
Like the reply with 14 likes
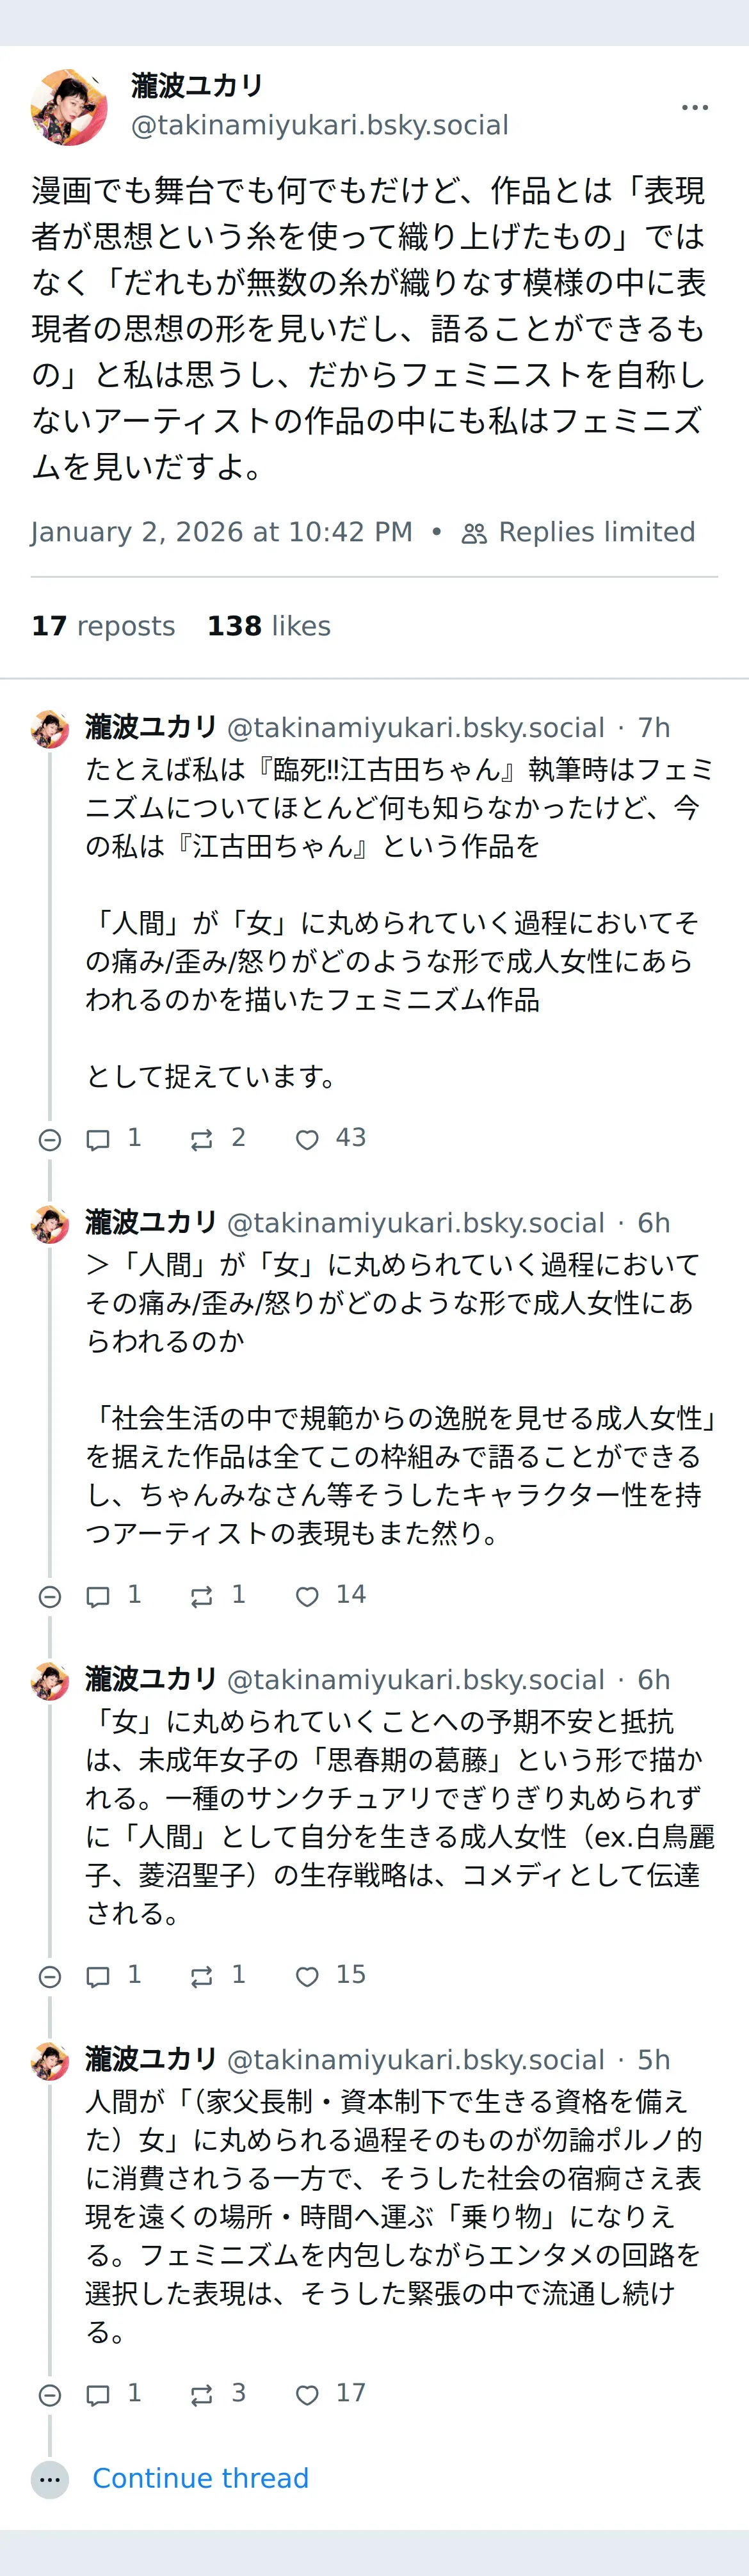pyautogui.click(x=307, y=1596)
